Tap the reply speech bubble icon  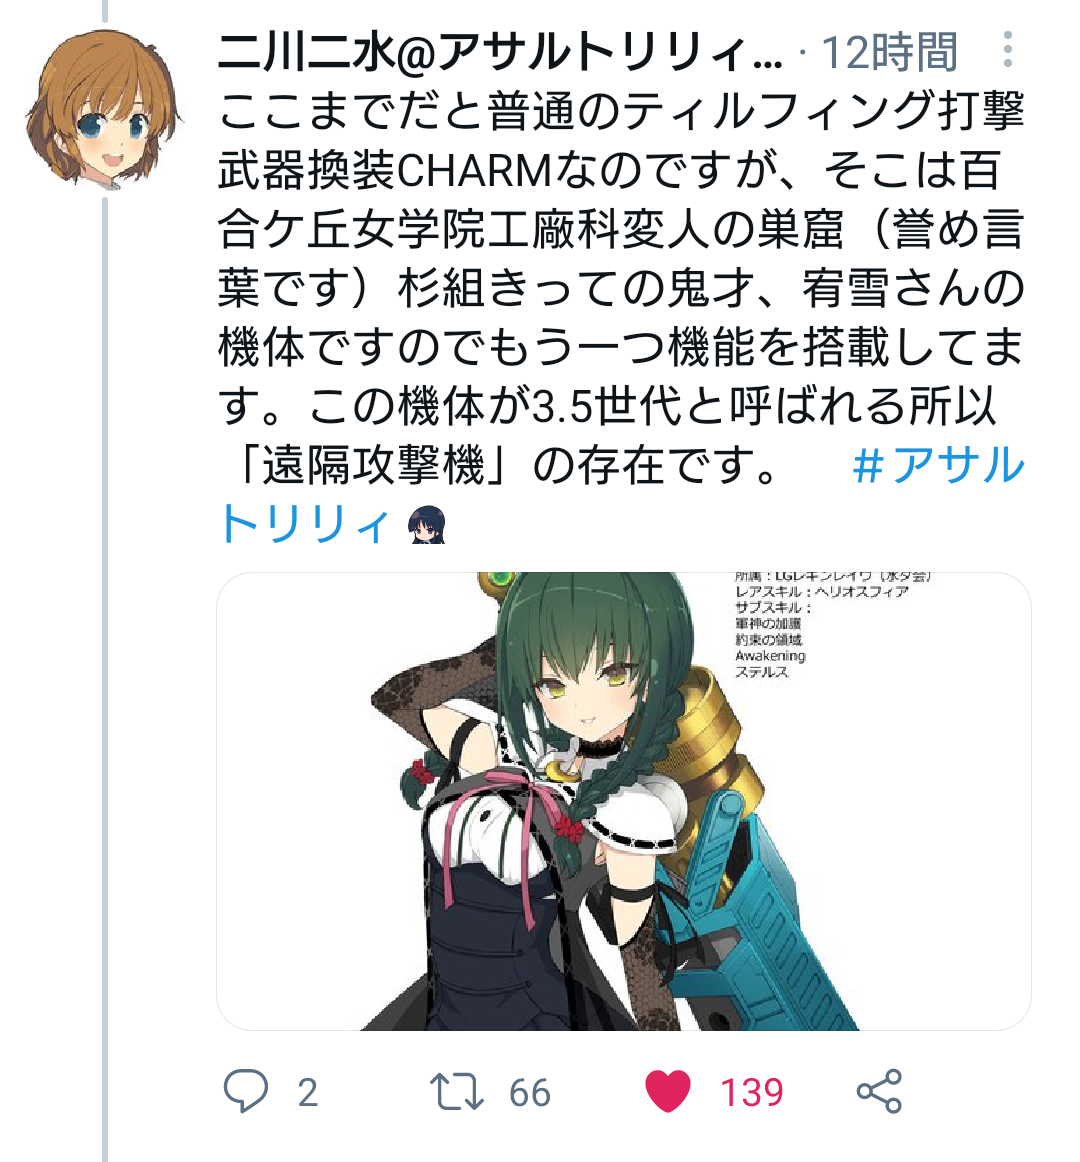click(x=245, y=1091)
